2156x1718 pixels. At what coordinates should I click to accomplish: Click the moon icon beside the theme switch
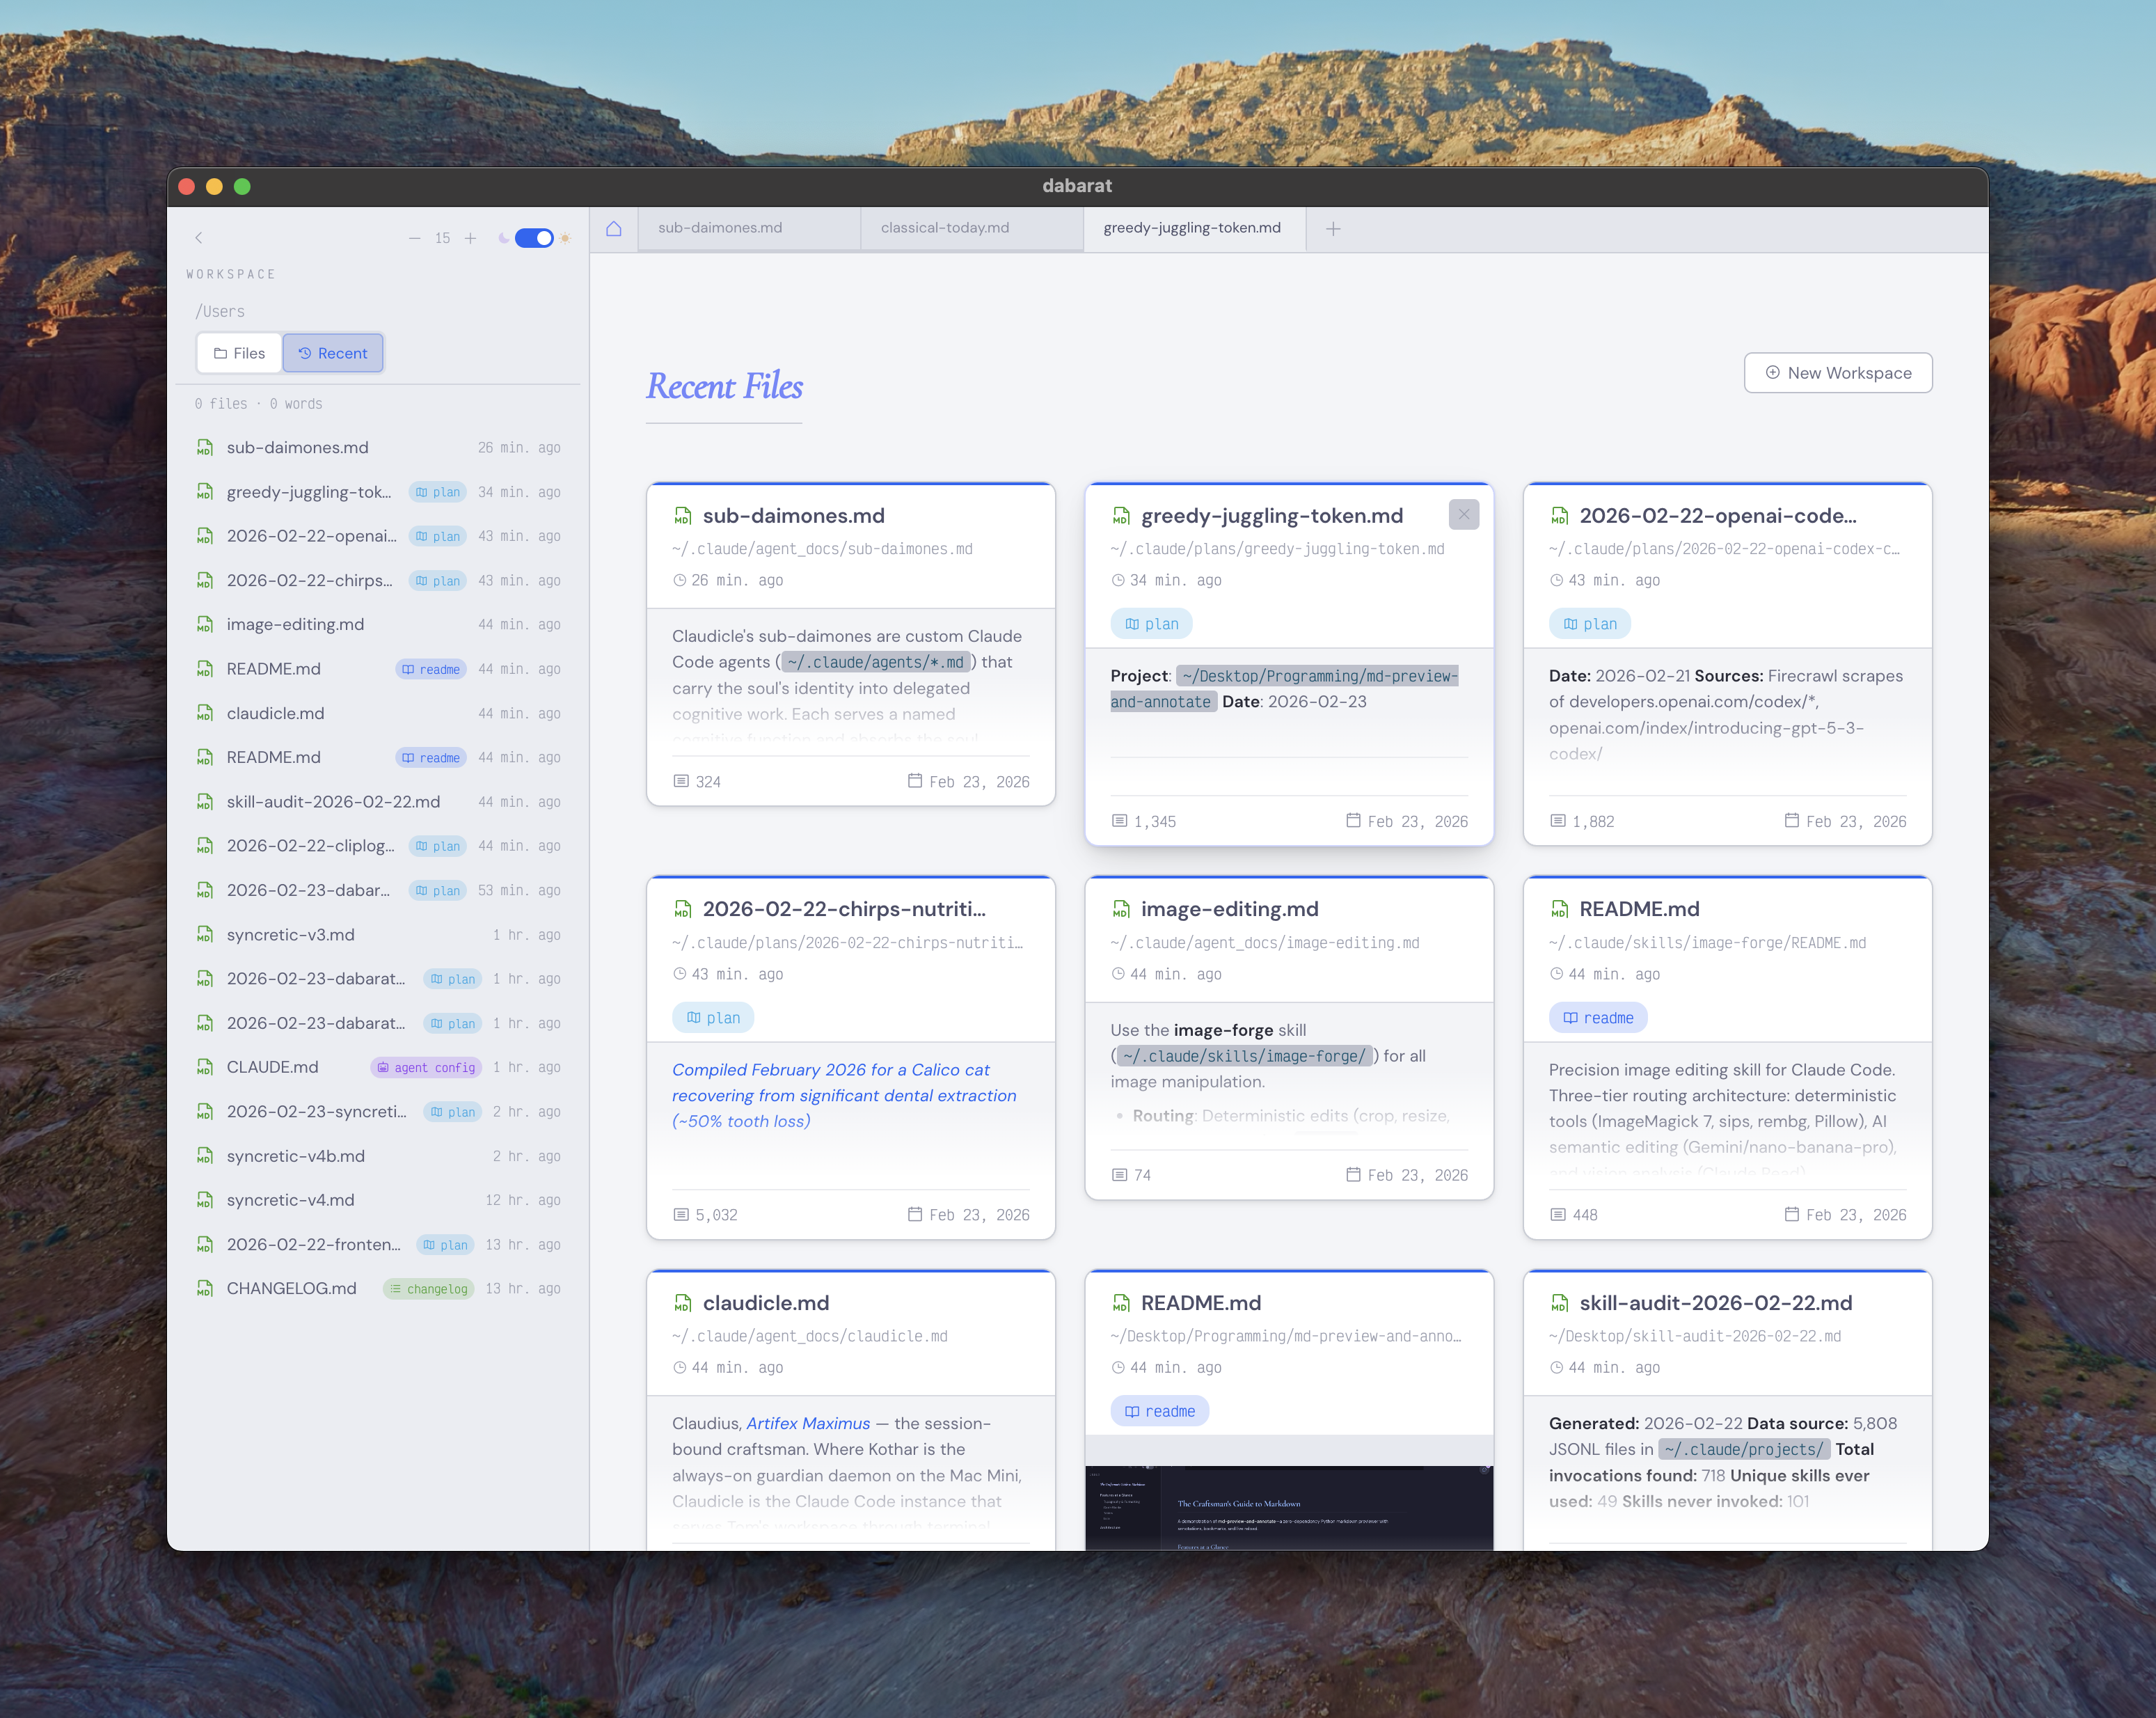pos(503,238)
